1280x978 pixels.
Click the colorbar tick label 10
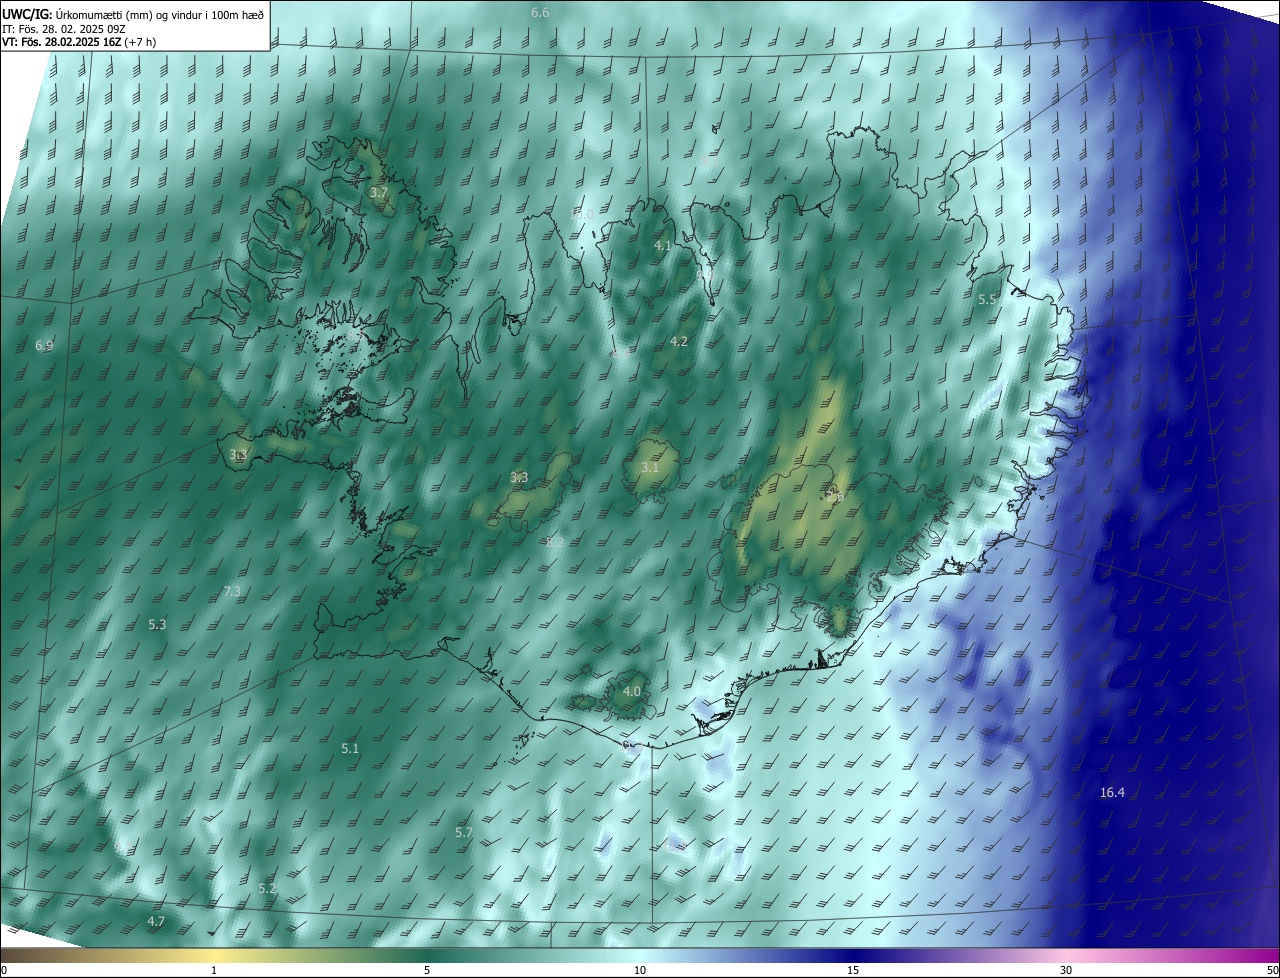(x=640, y=971)
